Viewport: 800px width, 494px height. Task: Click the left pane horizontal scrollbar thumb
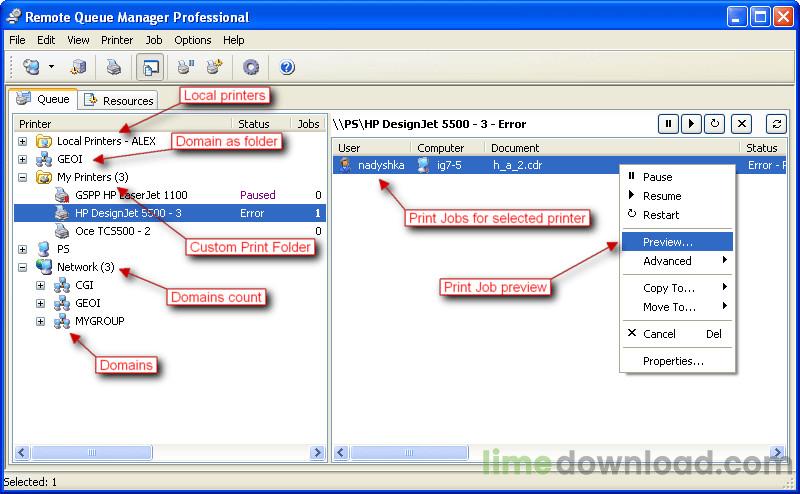pos(92,452)
